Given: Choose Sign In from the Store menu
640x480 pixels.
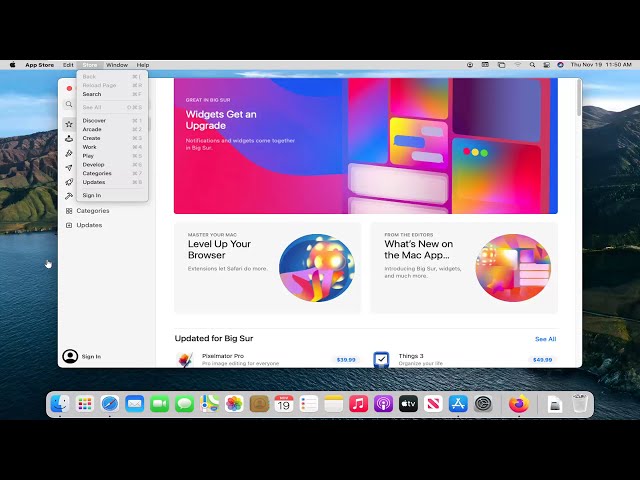Looking at the screenshot, I should point(112,196).
